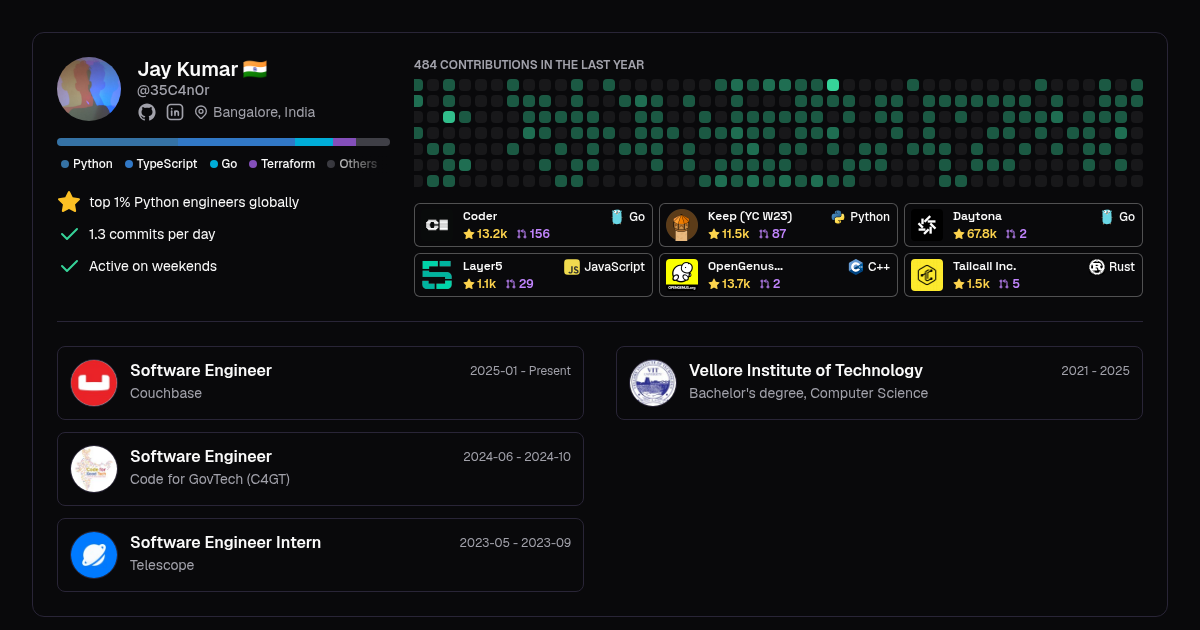The height and width of the screenshot is (630, 1200).
Task: Click the Vellore Institute of Technology crest
Action: click(653, 383)
